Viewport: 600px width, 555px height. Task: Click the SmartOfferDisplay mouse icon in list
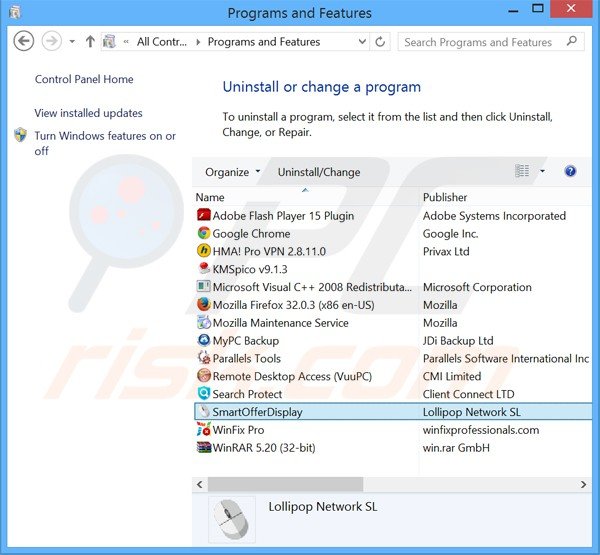pos(204,411)
